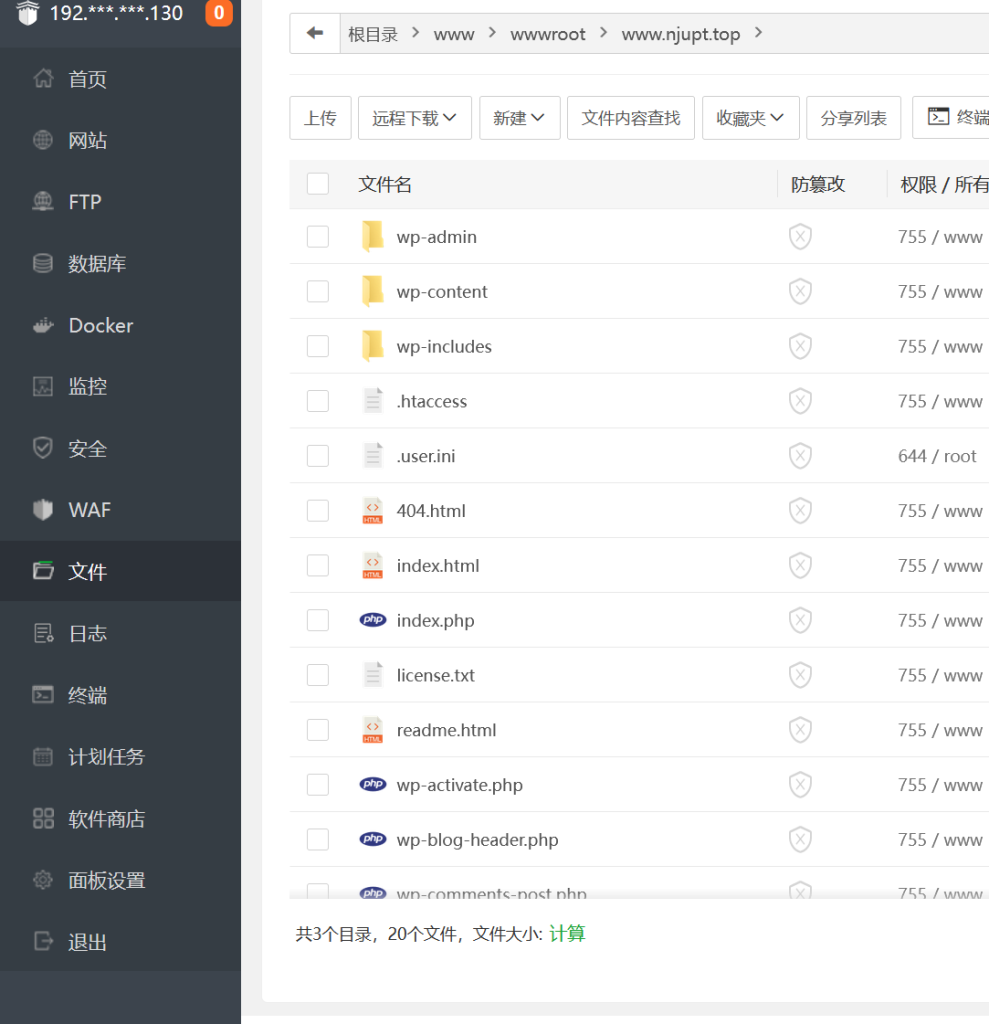Click the PHP icon beside wp-activate.php

pos(372,785)
